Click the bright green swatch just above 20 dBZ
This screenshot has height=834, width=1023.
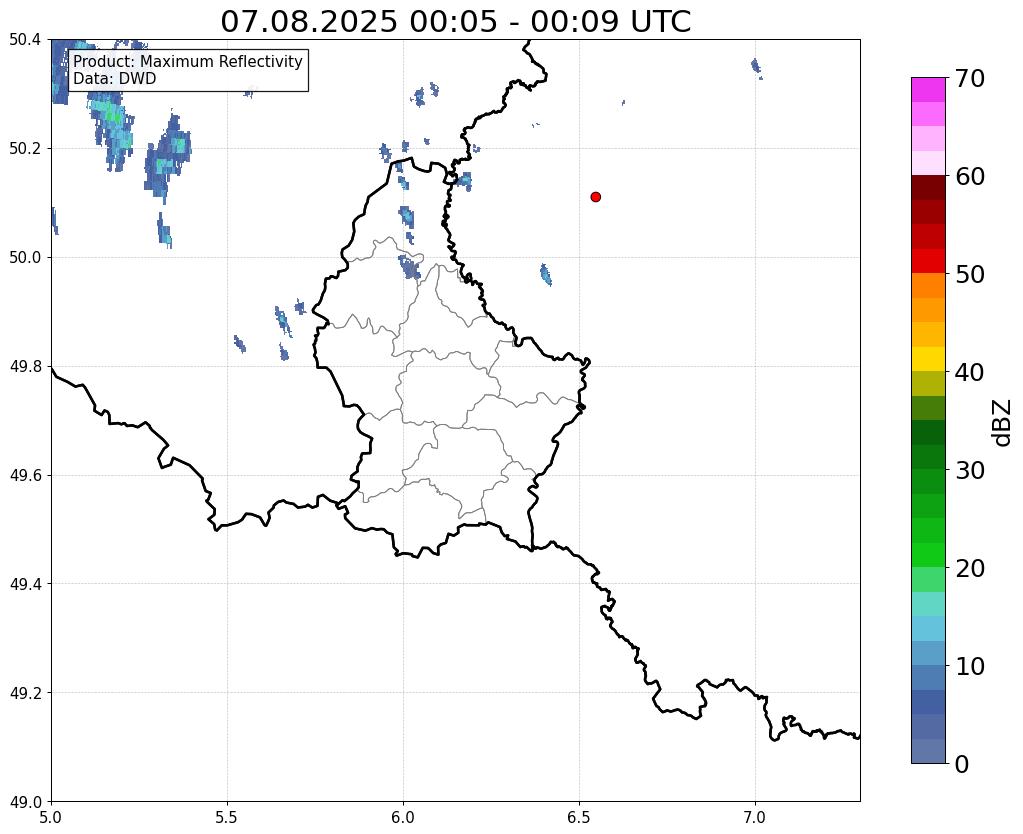(x=928, y=555)
